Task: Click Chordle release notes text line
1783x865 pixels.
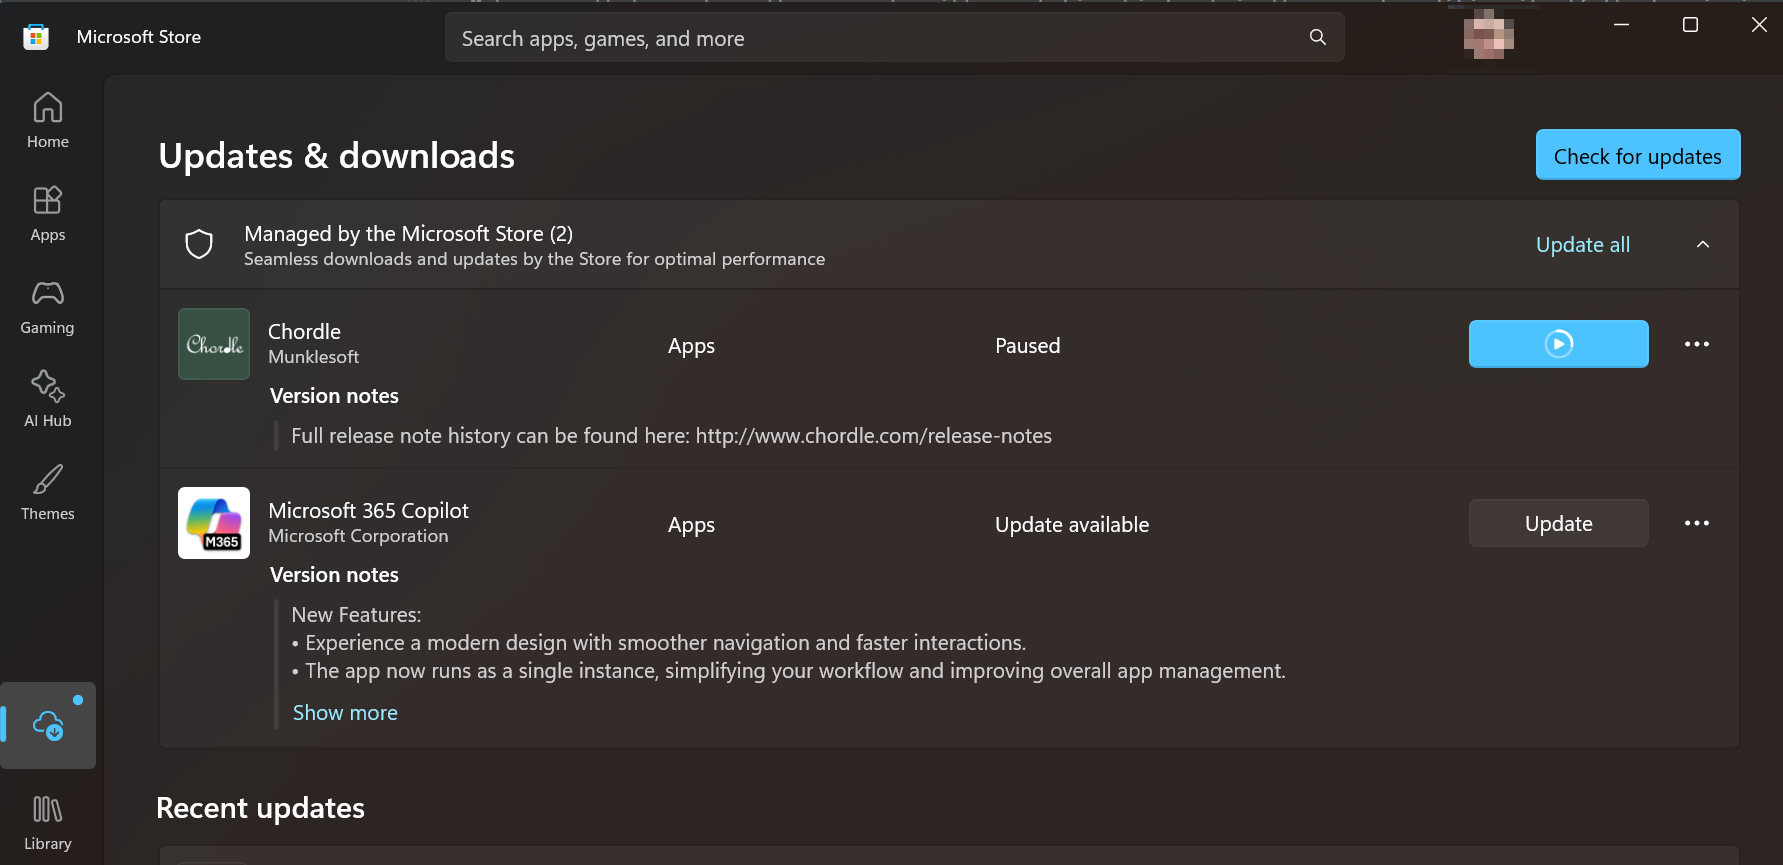Action: pos(671,436)
